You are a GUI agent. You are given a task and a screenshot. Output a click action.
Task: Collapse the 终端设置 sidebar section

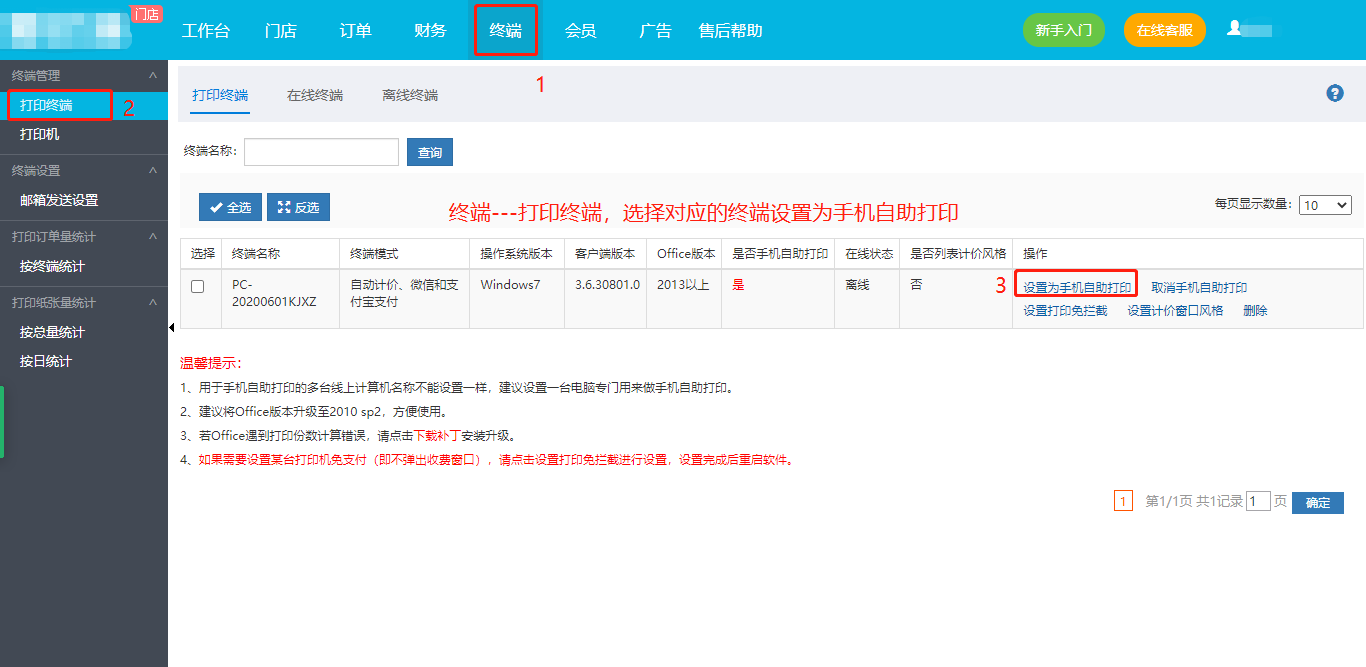[152, 170]
